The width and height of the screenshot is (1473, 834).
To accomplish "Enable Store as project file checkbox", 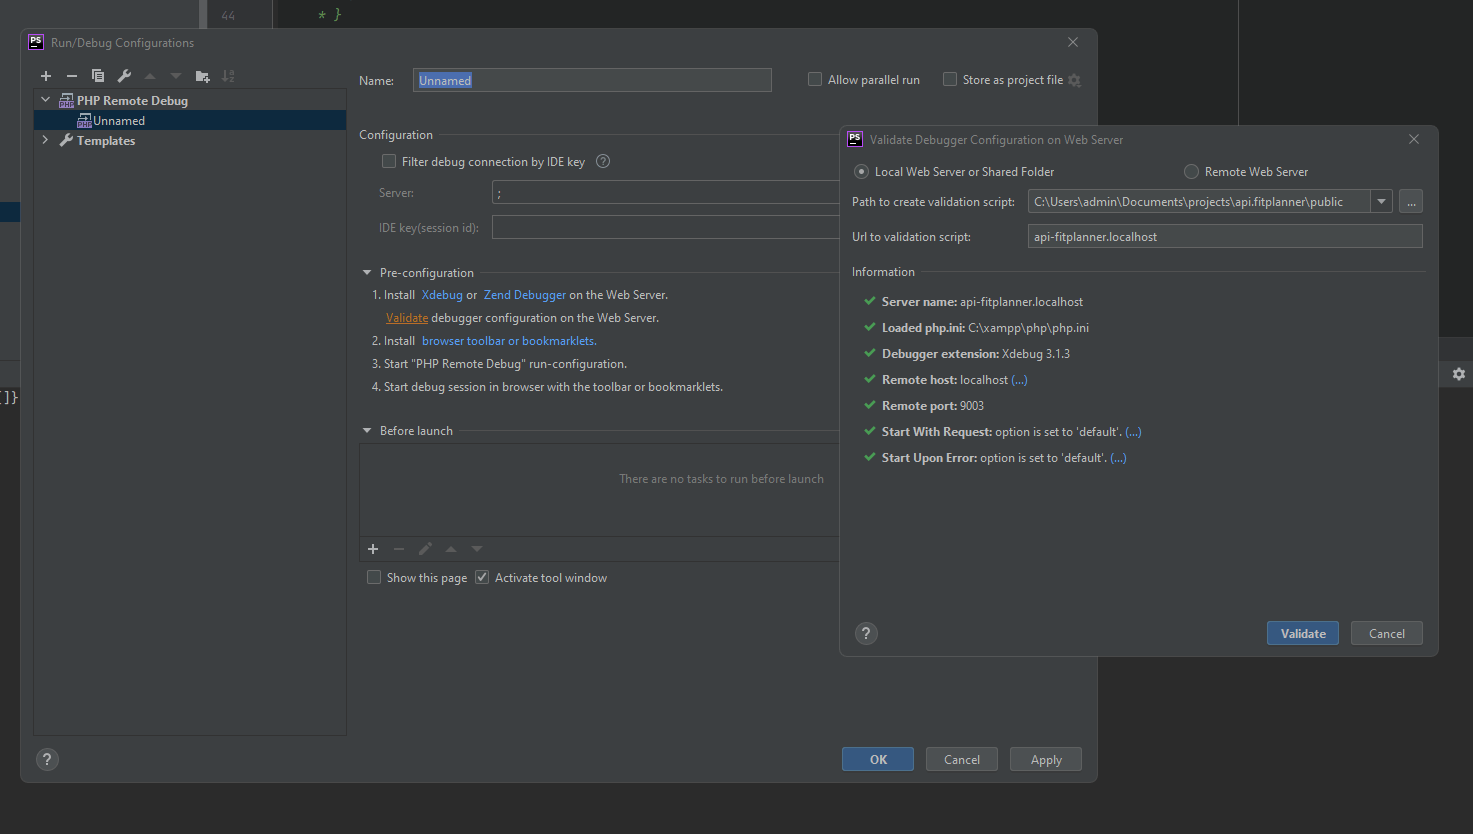I will click(950, 79).
